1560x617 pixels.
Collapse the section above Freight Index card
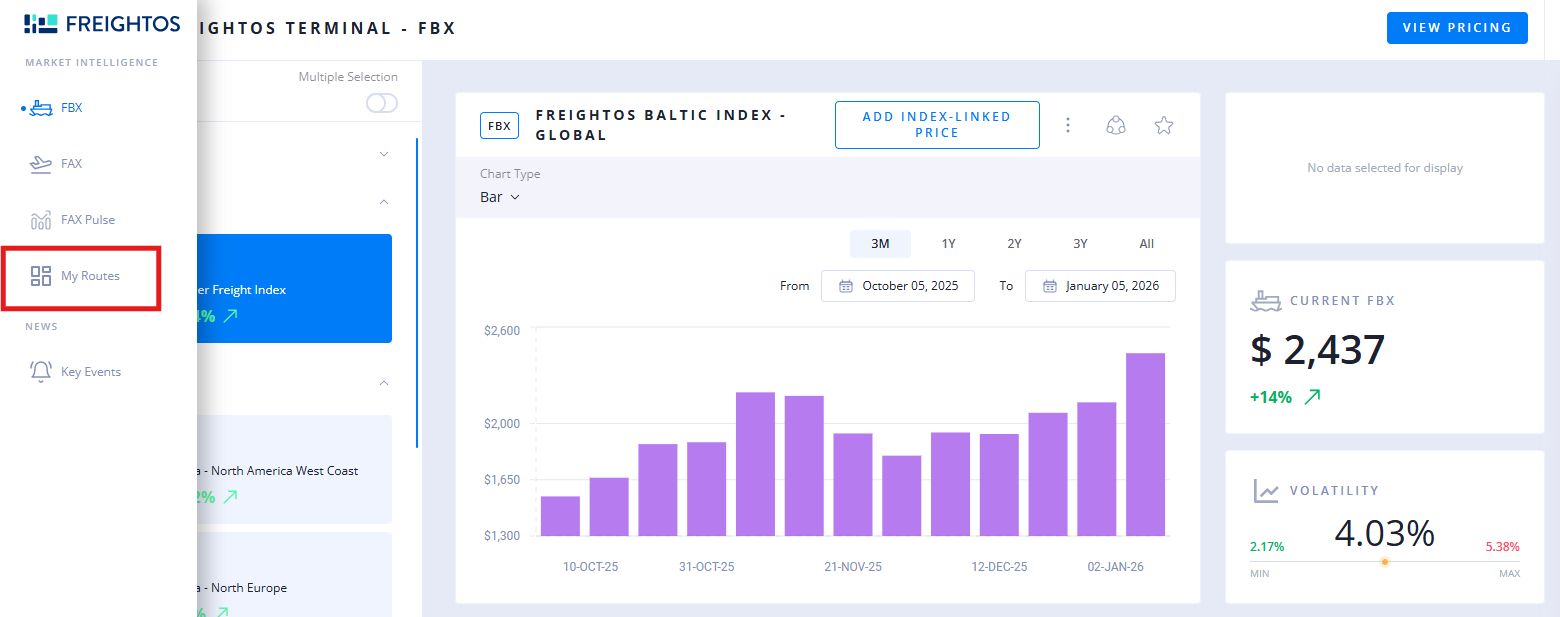384,202
